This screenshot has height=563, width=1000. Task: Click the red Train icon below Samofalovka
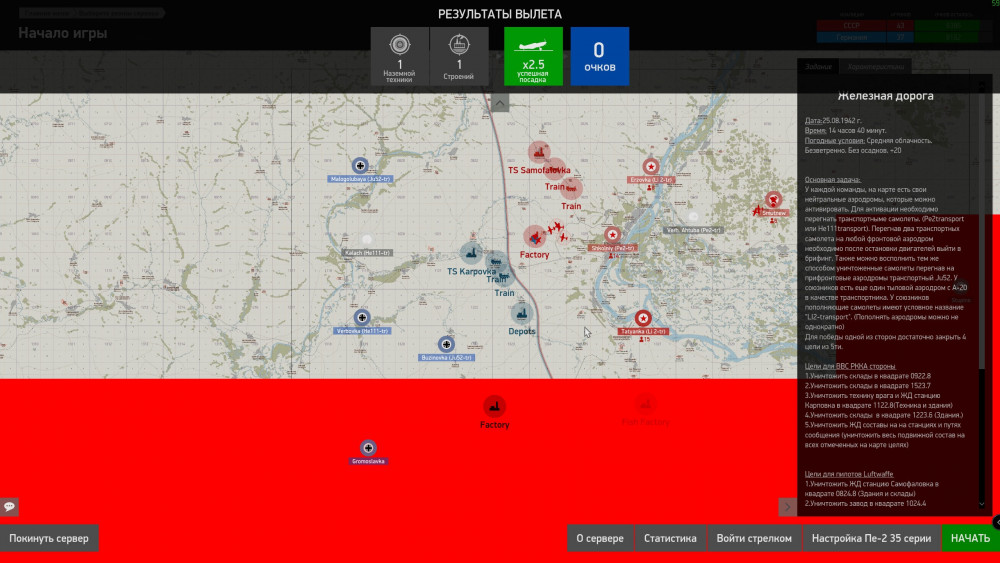click(571, 189)
